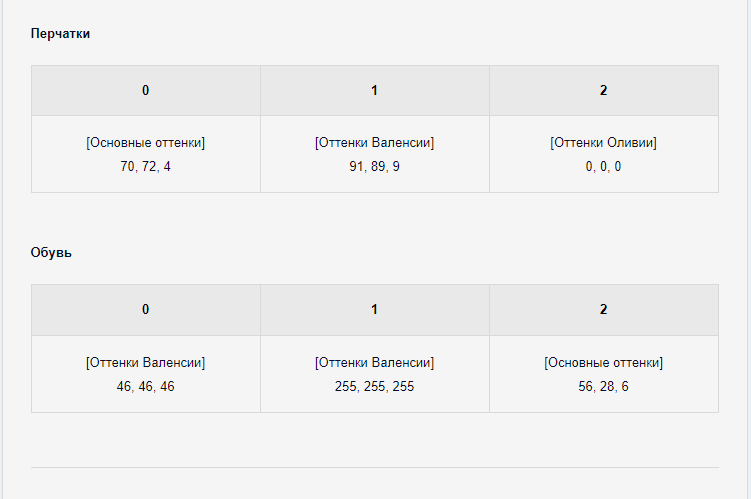This screenshot has height=499, width=751.
Task: Click [Основные оттенки] label in Перчатки table
Action: click(146, 143)
